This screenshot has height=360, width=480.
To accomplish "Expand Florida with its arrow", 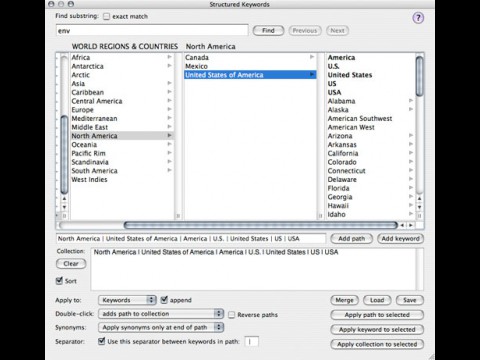I will click(x=411, y=188).
